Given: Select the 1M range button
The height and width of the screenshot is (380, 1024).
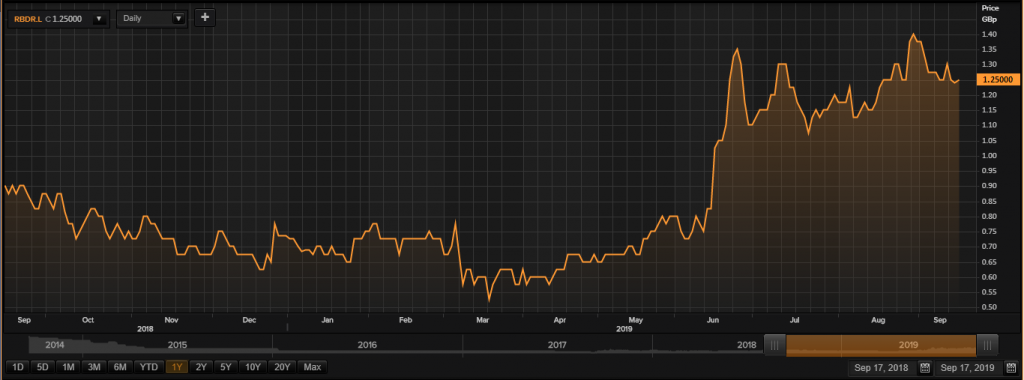Looking at the screenshot, I should pos(68,368).
